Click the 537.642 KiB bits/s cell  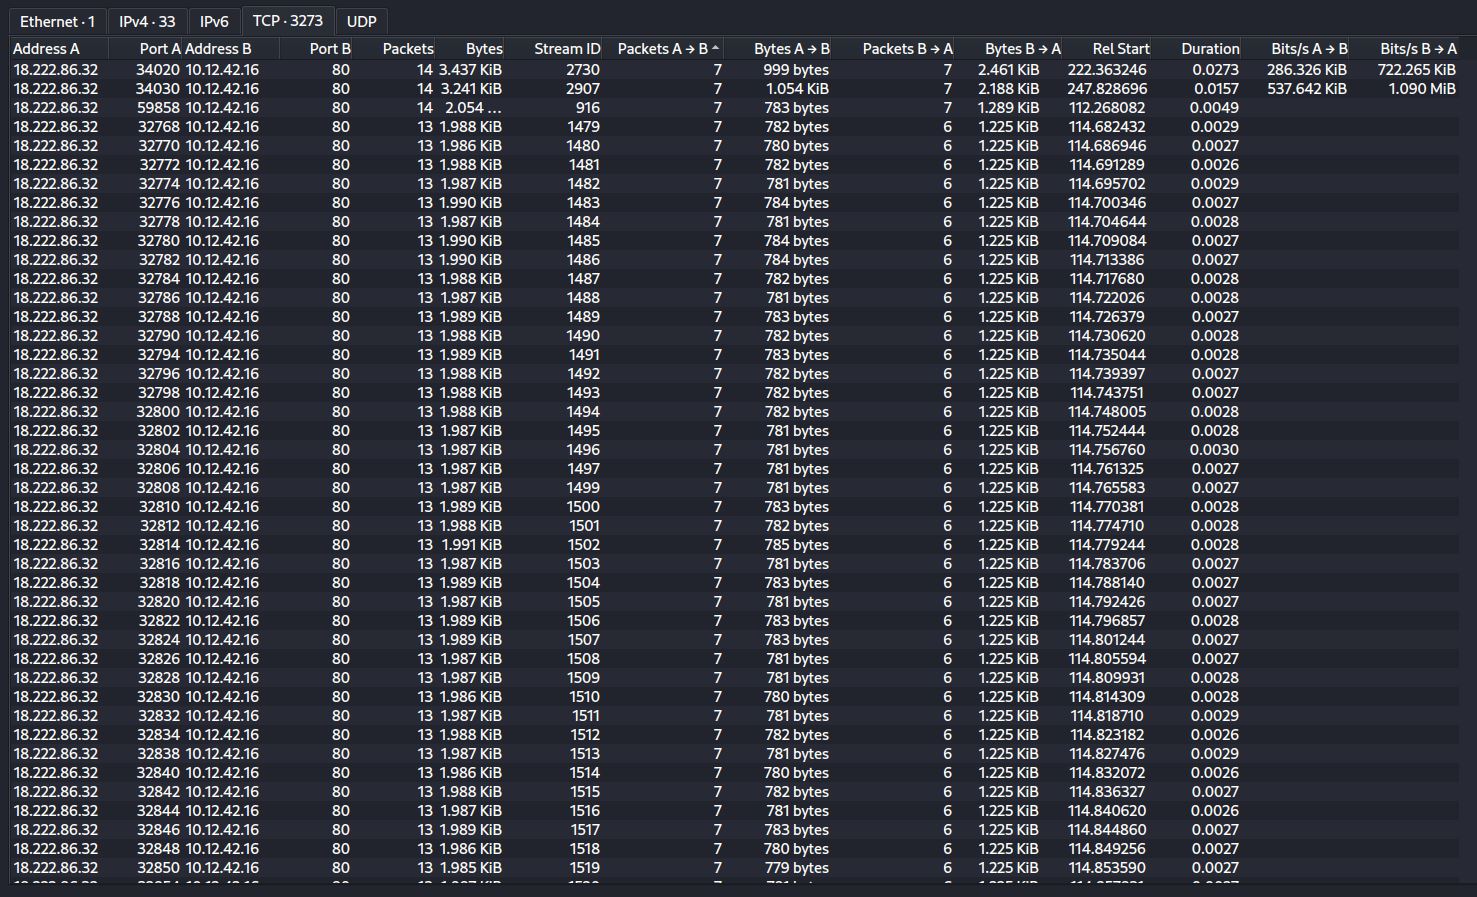1306,89
